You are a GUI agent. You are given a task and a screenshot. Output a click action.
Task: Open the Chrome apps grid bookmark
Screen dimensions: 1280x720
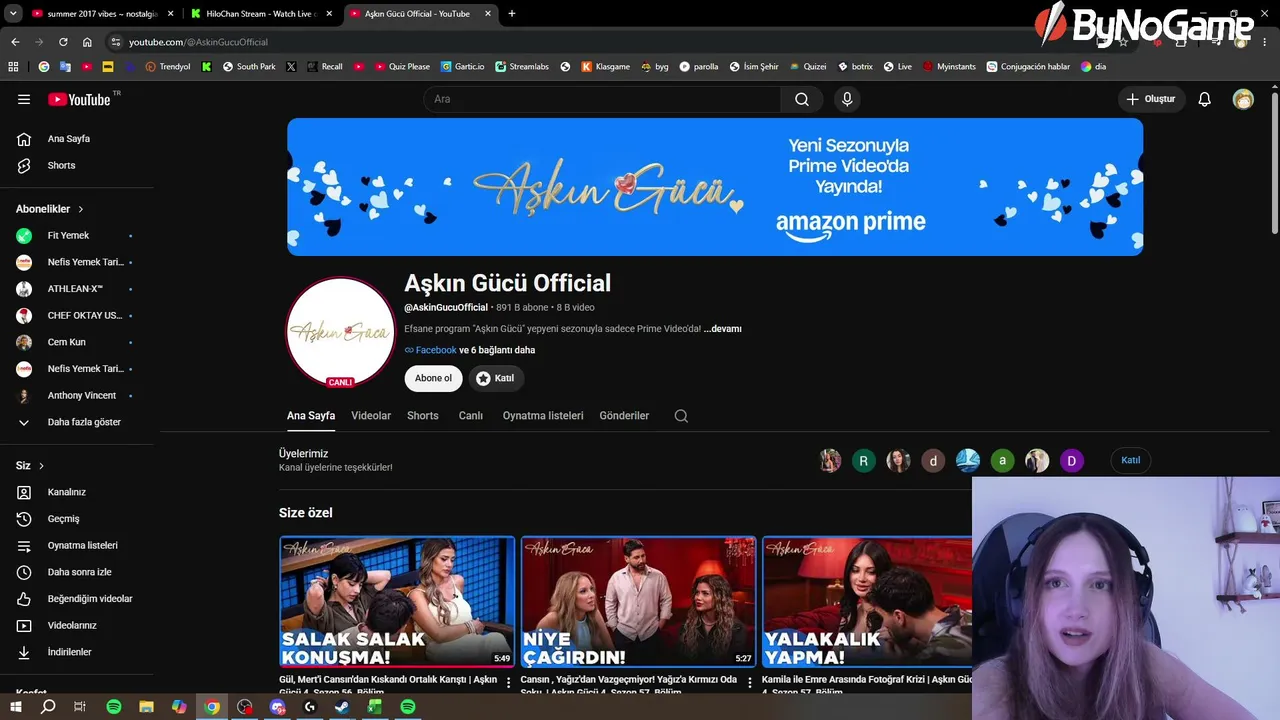coord(13,67)
